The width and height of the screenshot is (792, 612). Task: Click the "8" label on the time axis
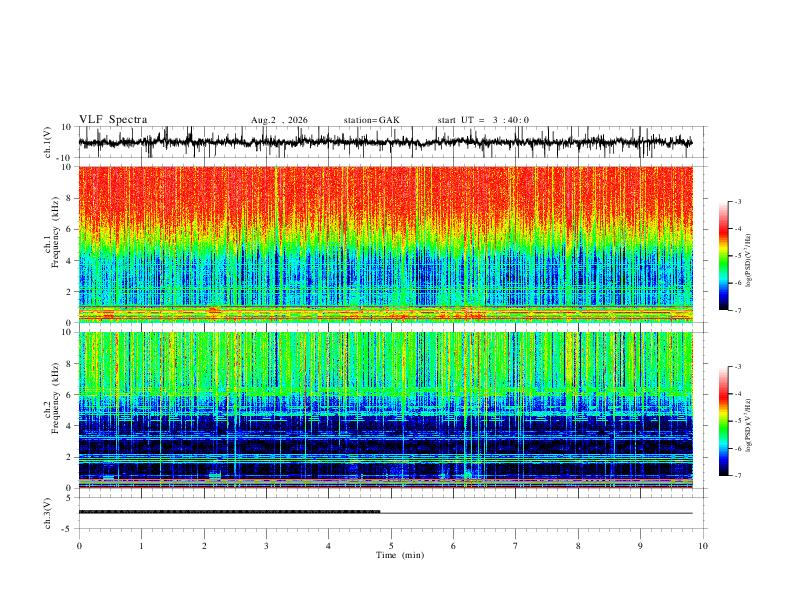click(x=578, y=546)
